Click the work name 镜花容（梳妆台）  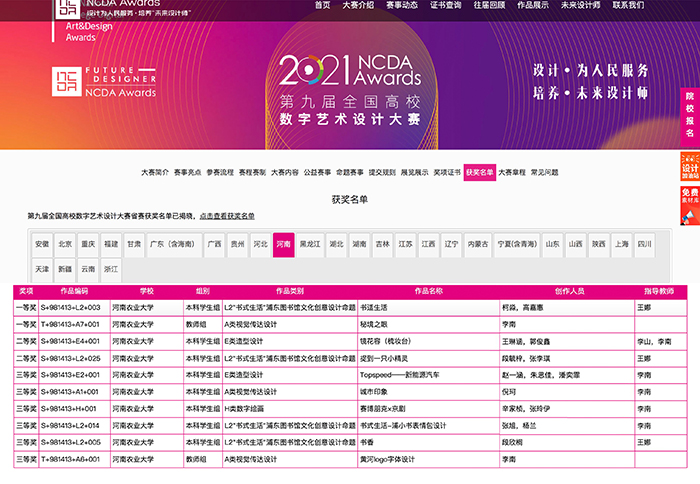[x=386, y=342]
